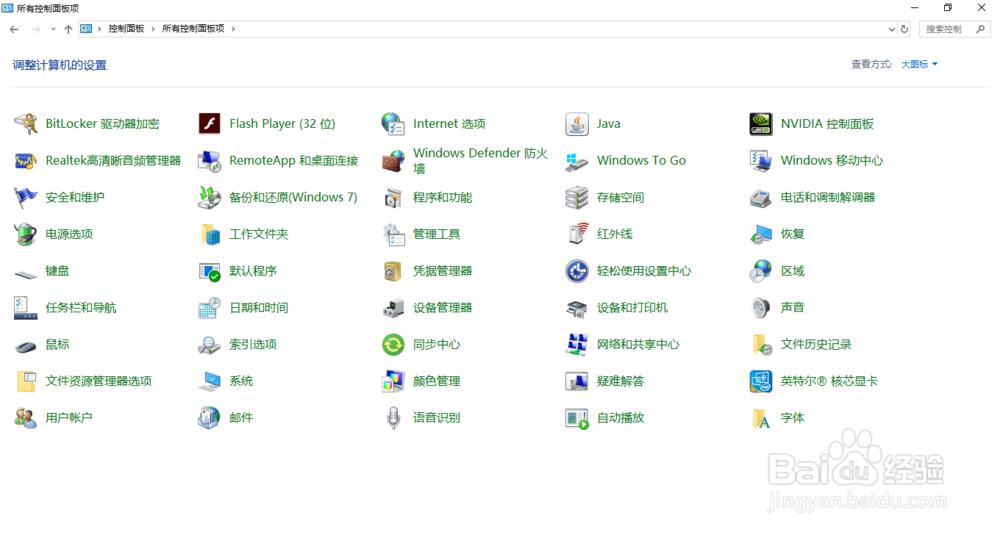The width and height of the screenshot is (1000, 535).
Task: Open the BitLocker 驱动器加密 icon
Action: coord(26,124)
